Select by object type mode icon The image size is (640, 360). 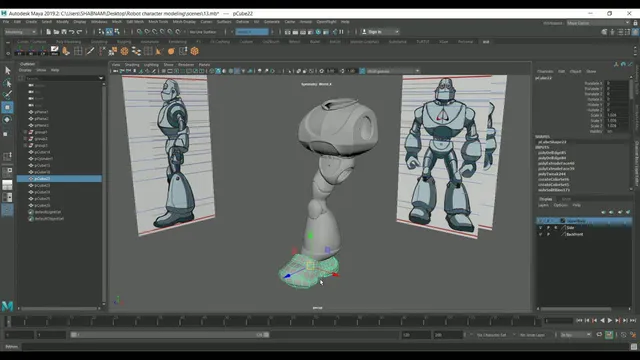pyautogui.click(x=109, y=32)
